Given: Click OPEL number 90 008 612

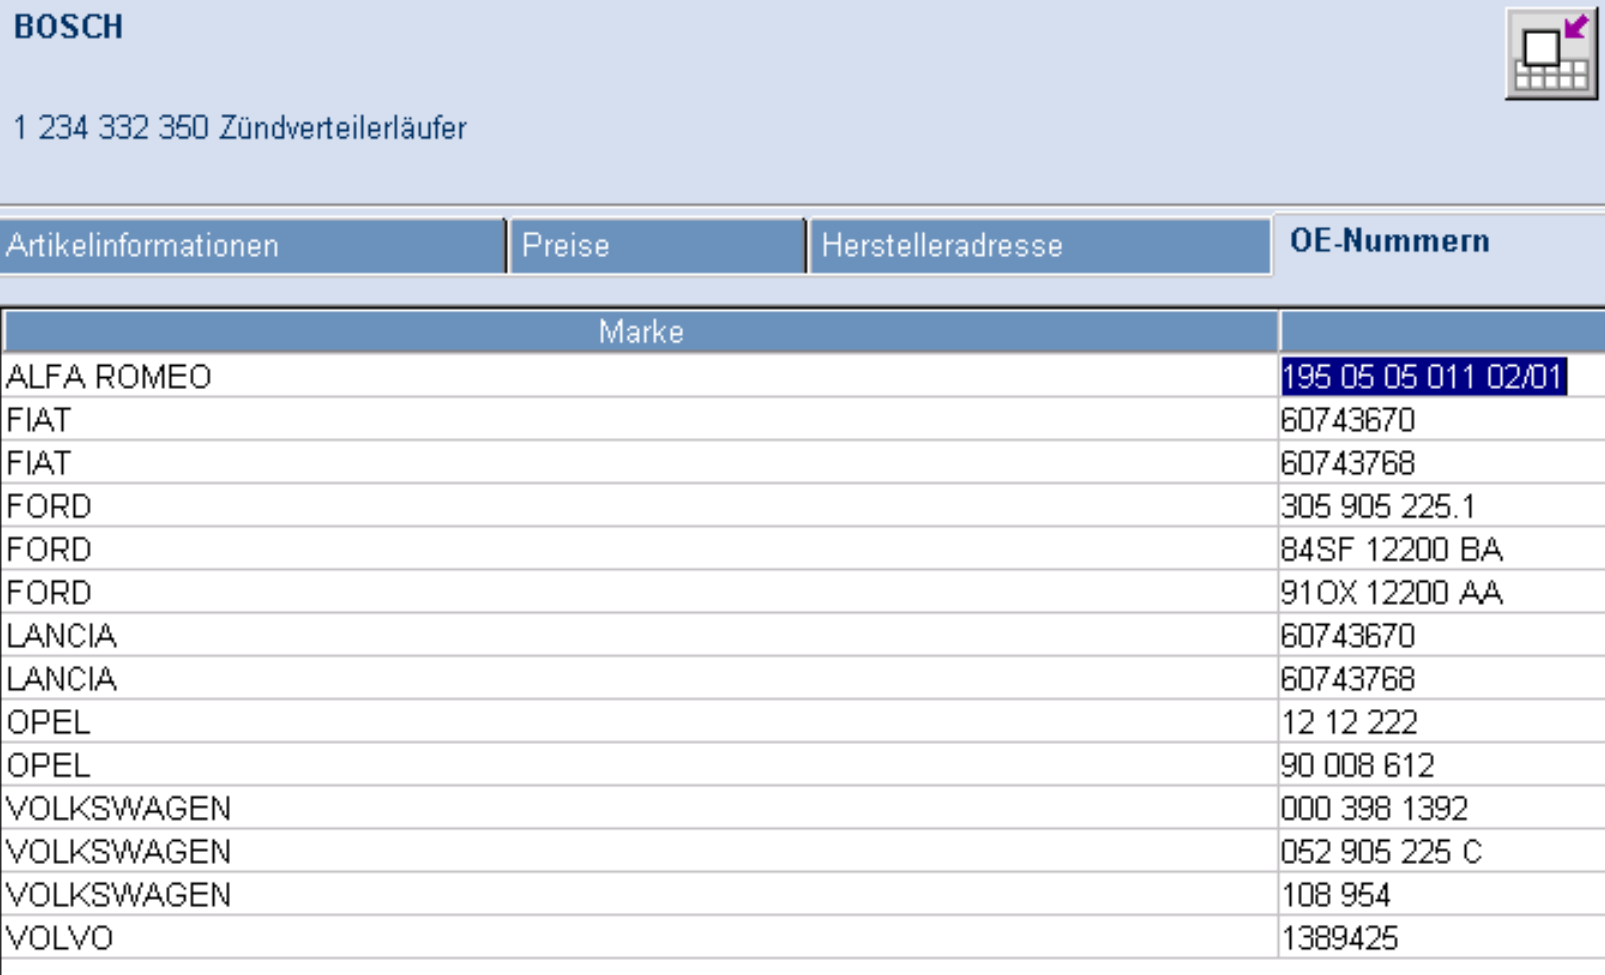Looking at the screenshot, I should 1358,765.
